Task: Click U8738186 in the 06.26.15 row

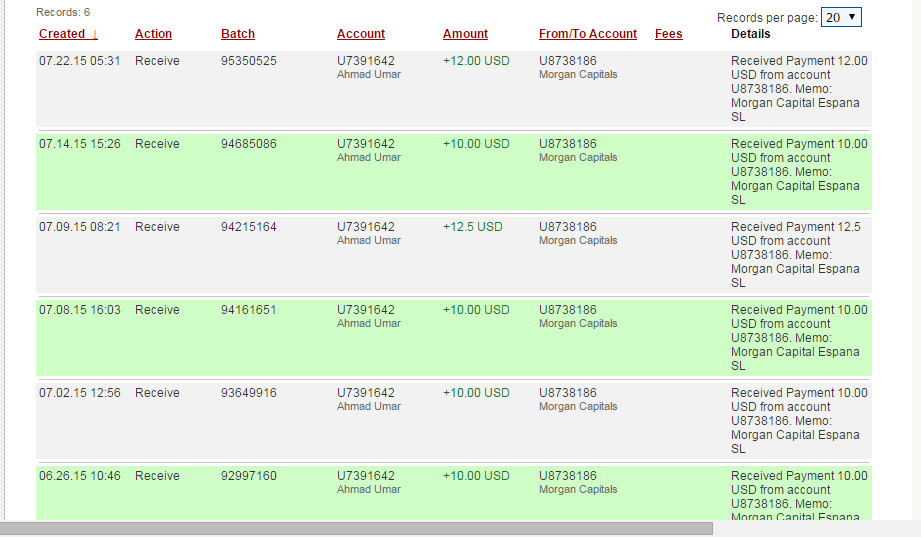Action: click(568, 476)
